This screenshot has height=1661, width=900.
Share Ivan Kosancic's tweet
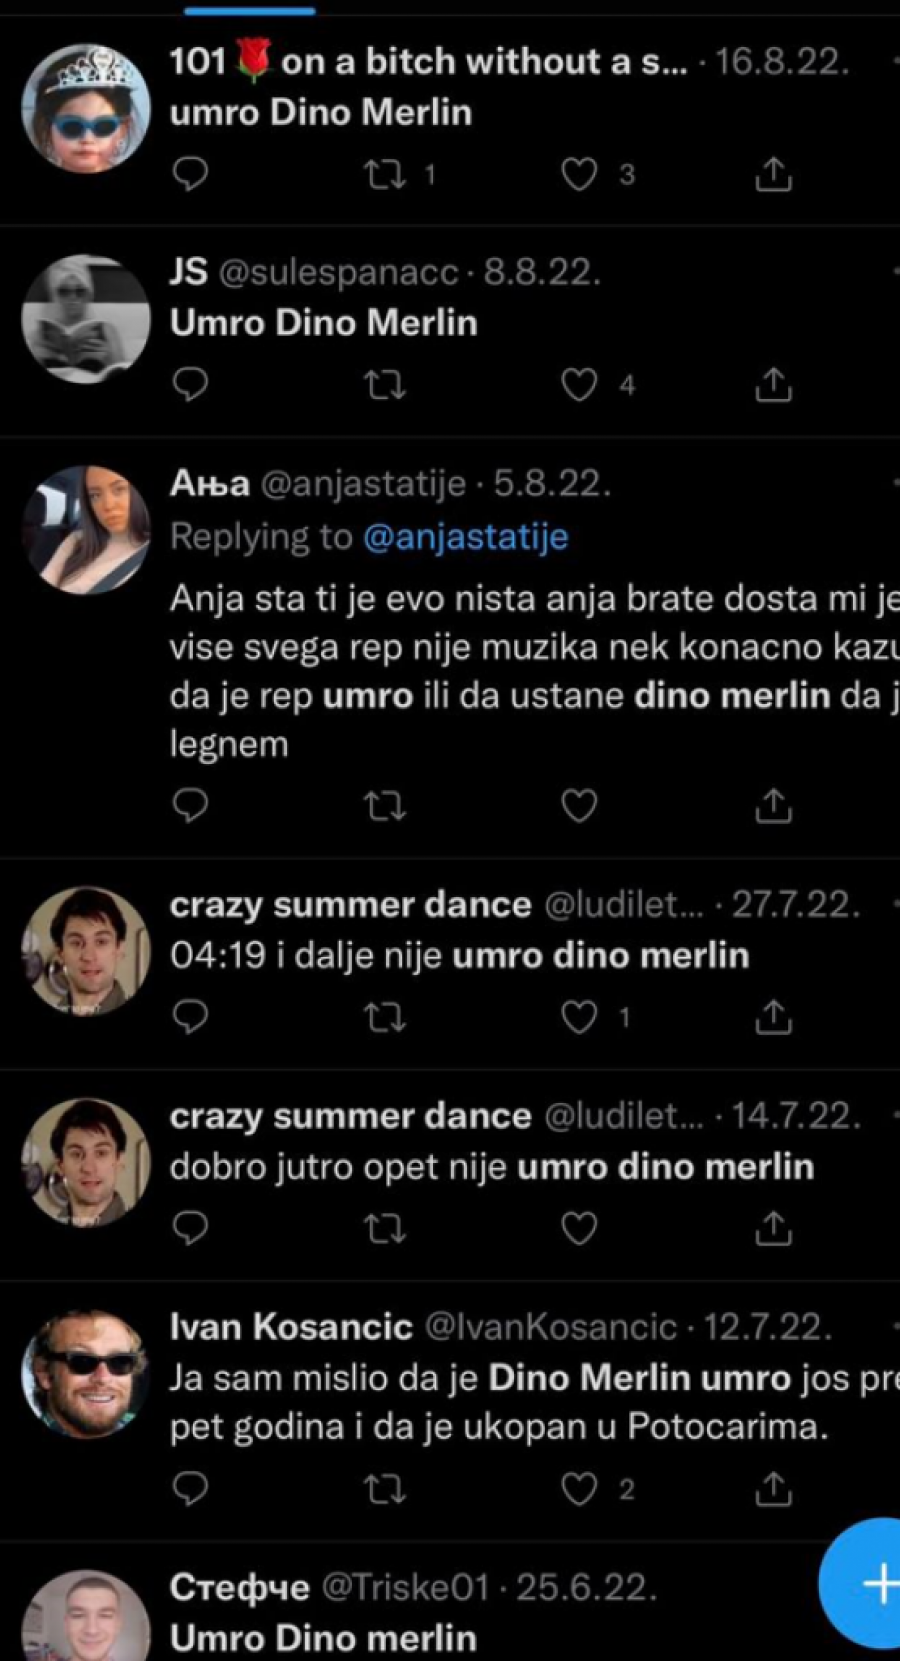click(773, 1489)
